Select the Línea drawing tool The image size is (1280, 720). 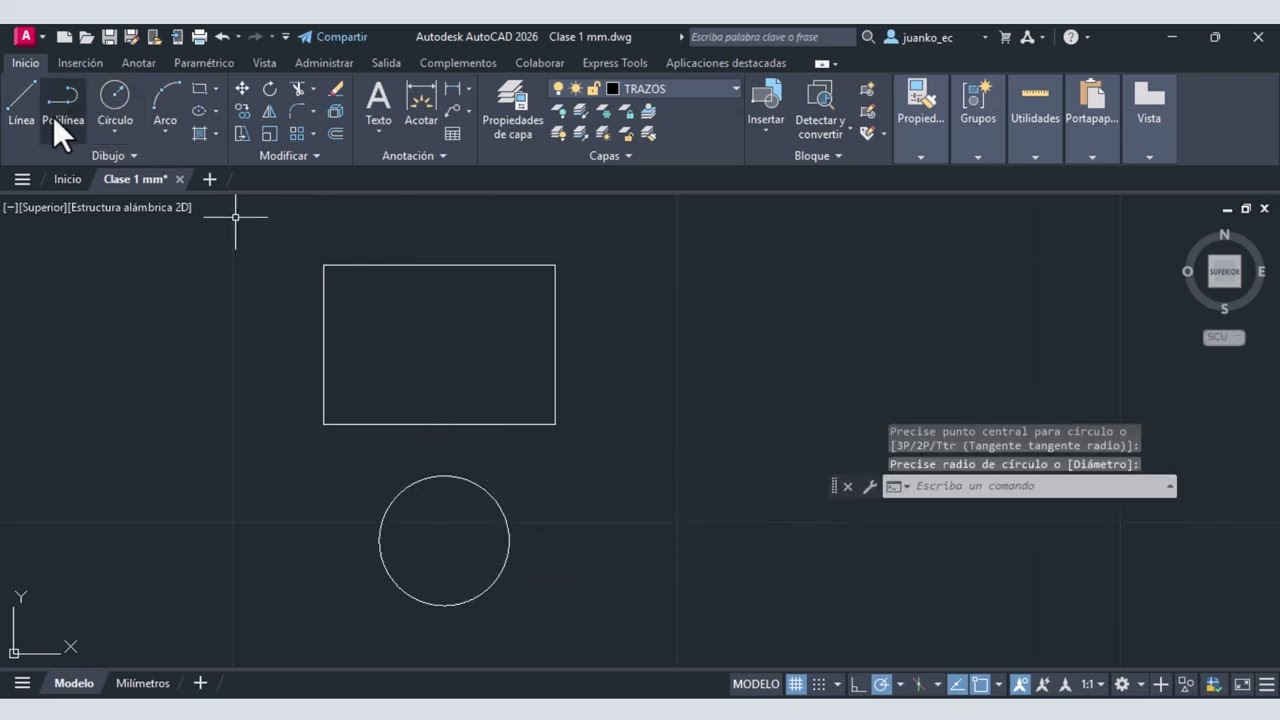click(21, 104)
